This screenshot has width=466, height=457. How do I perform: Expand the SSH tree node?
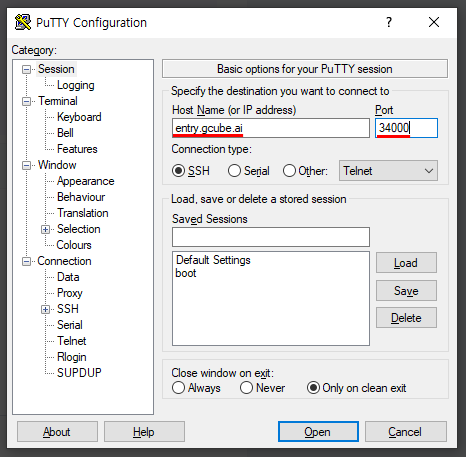pyautogui.click(x=45, y=309)
